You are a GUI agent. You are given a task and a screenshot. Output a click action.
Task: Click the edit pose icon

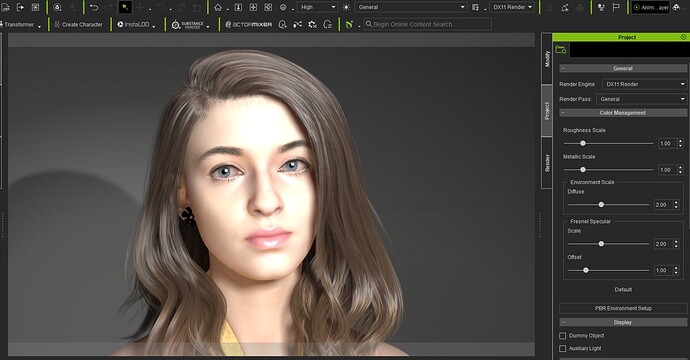565,7
